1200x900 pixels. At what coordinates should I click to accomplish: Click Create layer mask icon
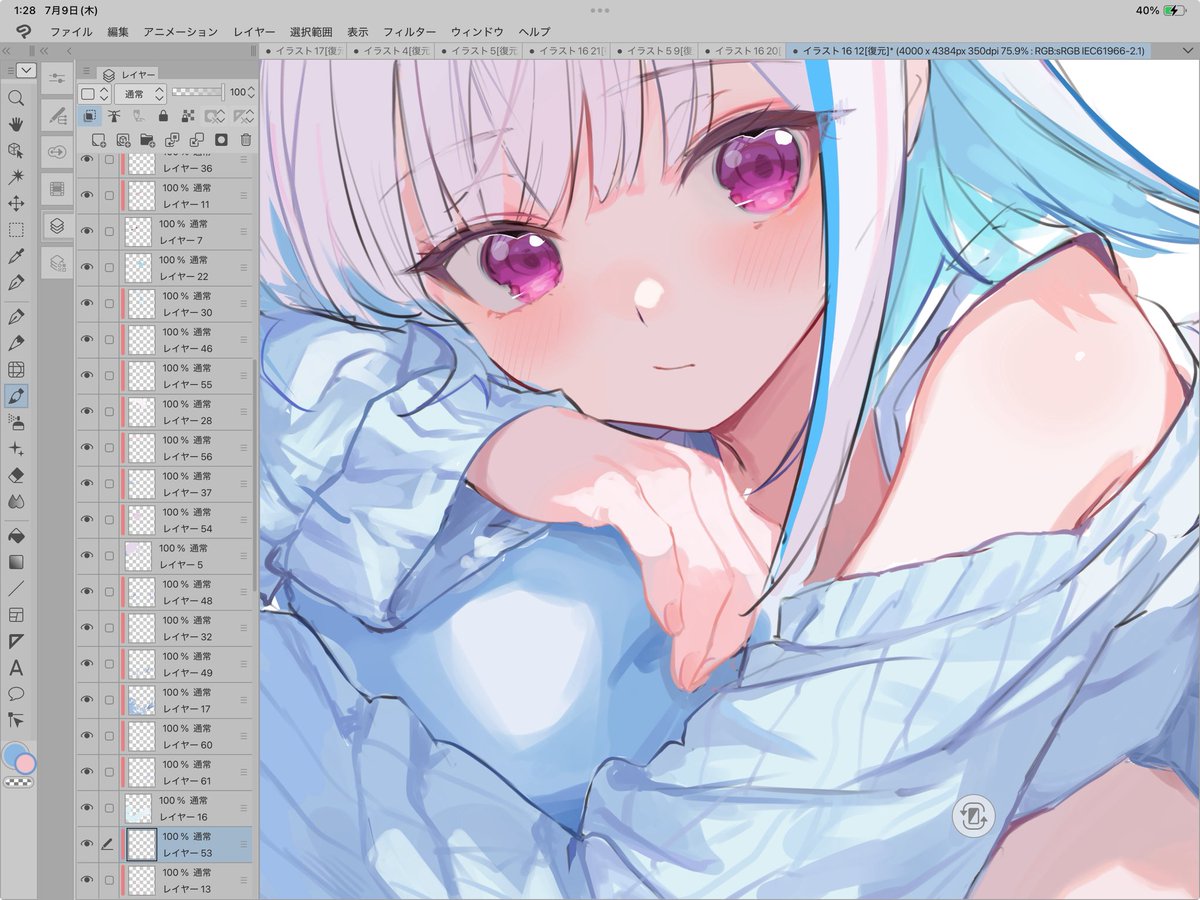point(221,140)
